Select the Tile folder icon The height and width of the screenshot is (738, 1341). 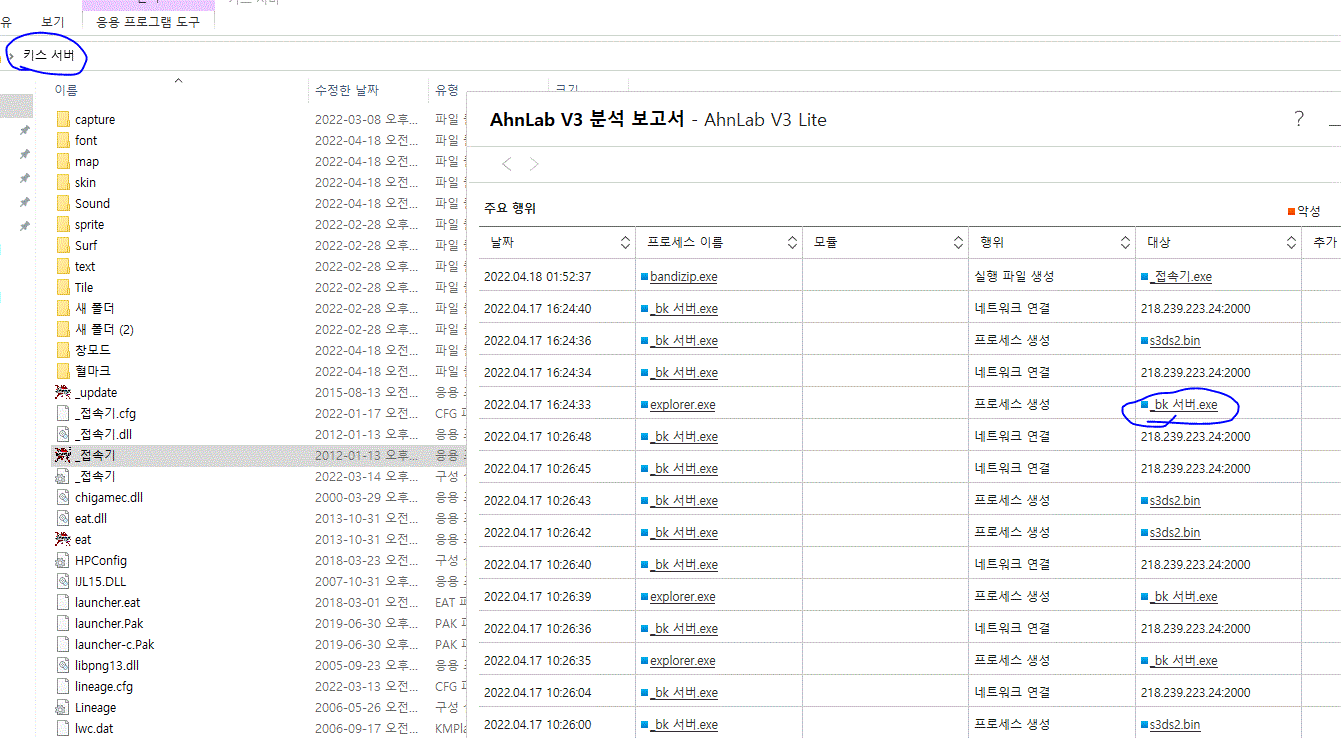(63, 287)
